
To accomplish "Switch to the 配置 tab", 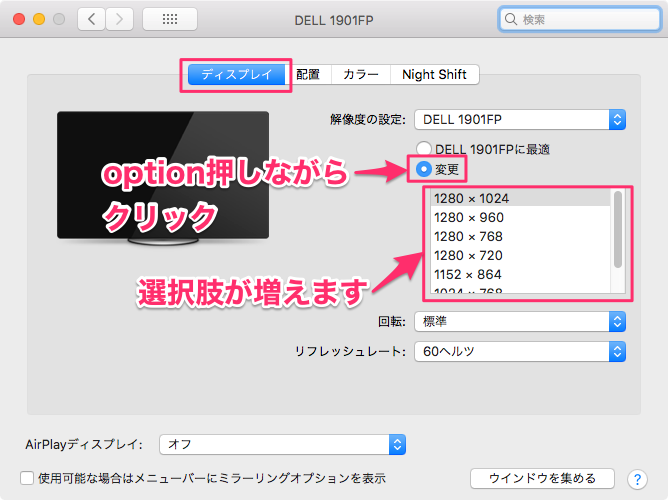I will (x=308, y=75).
